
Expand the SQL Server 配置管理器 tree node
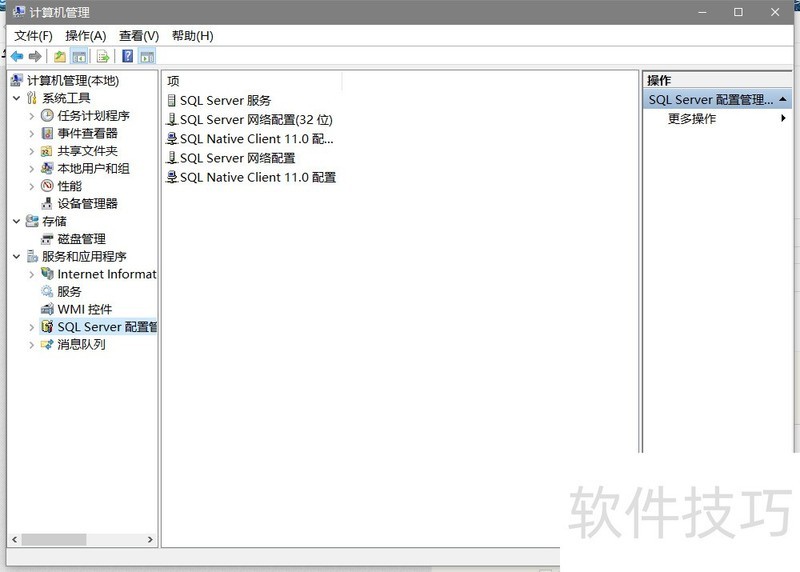click(32, 327)
